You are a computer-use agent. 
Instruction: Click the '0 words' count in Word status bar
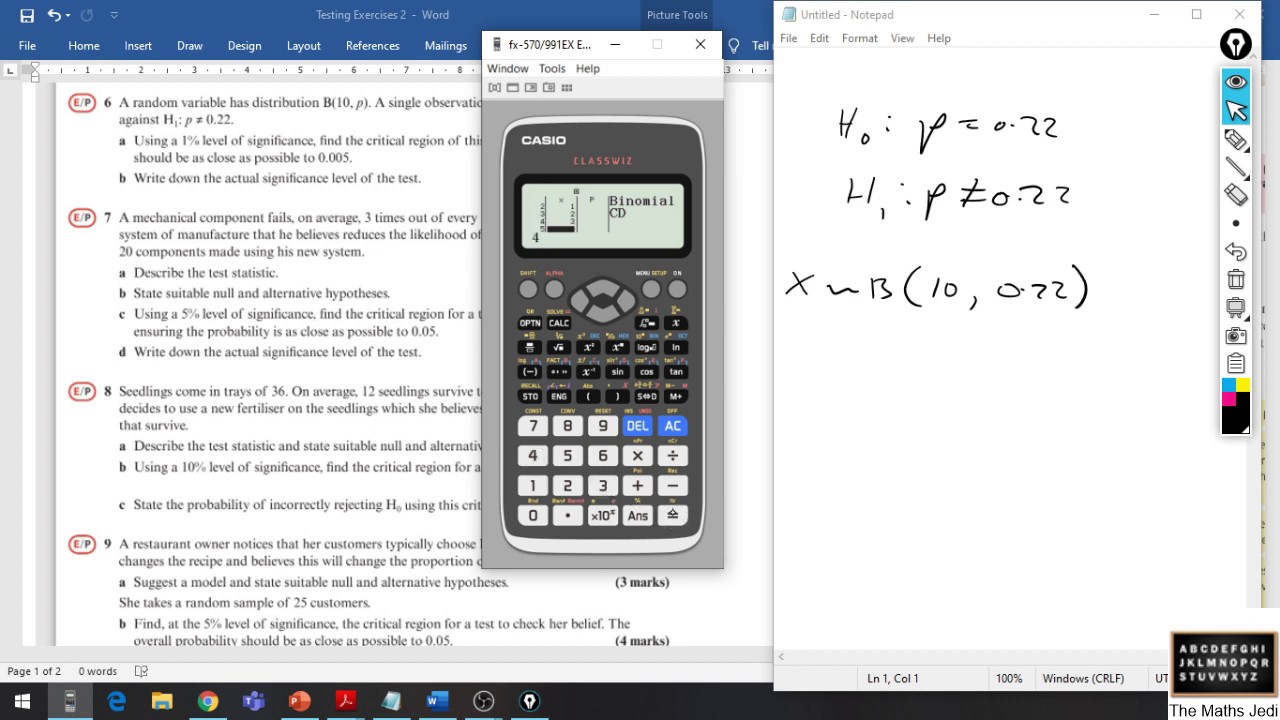(97, 671)
